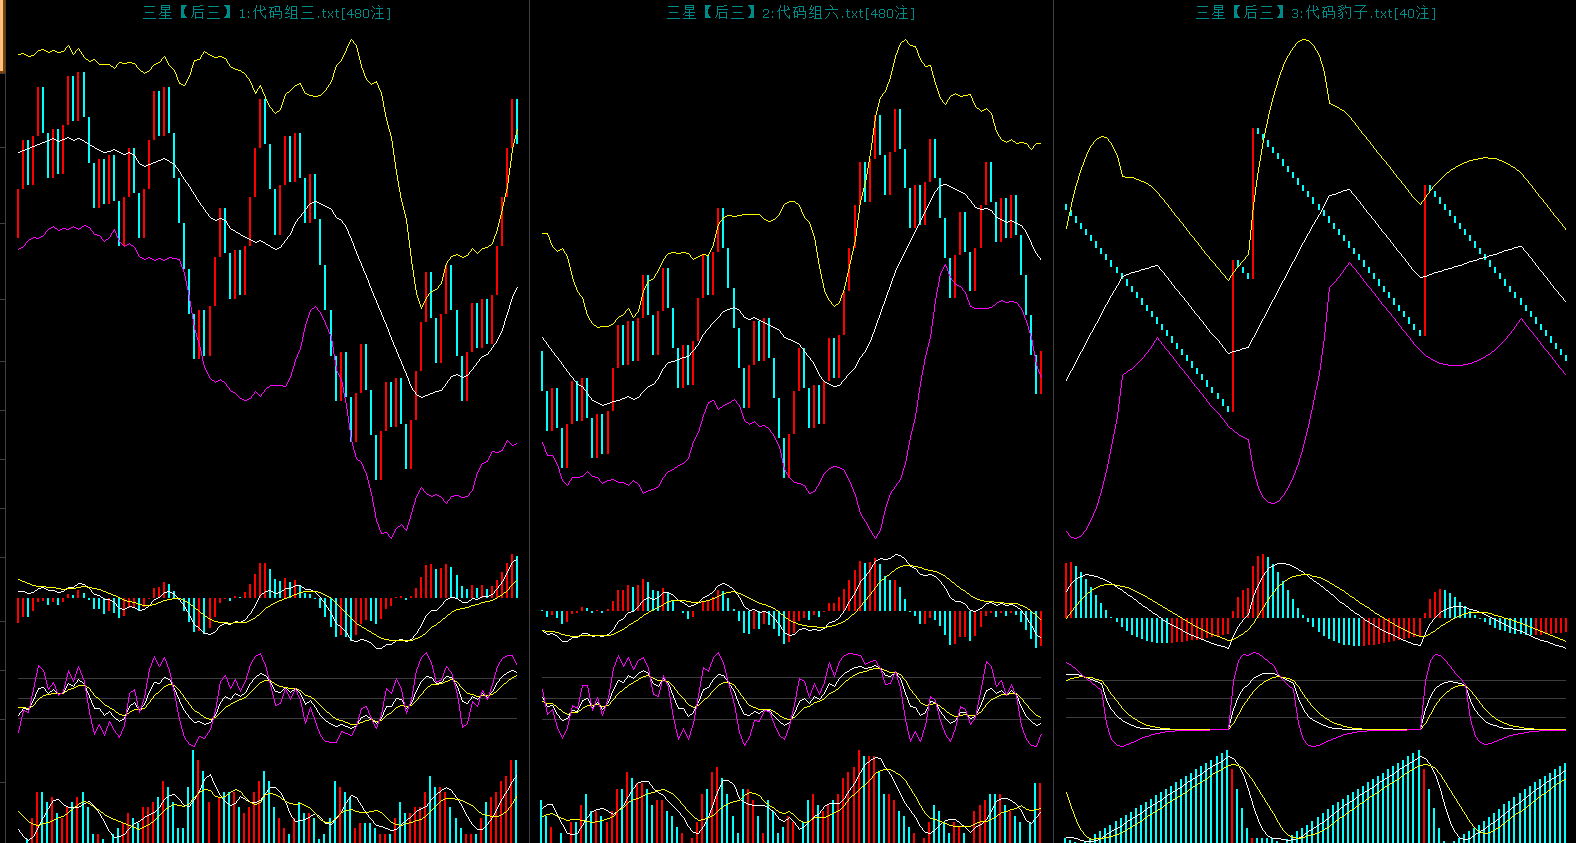Click the yellow upper band peak in 代码豹子
The height and width of the screenshot is (843, 1576).
tap(1304, 41)
